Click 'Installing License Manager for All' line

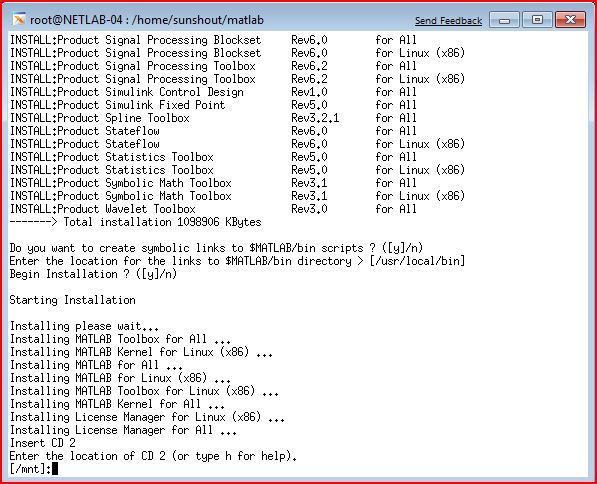click(123, 430)
